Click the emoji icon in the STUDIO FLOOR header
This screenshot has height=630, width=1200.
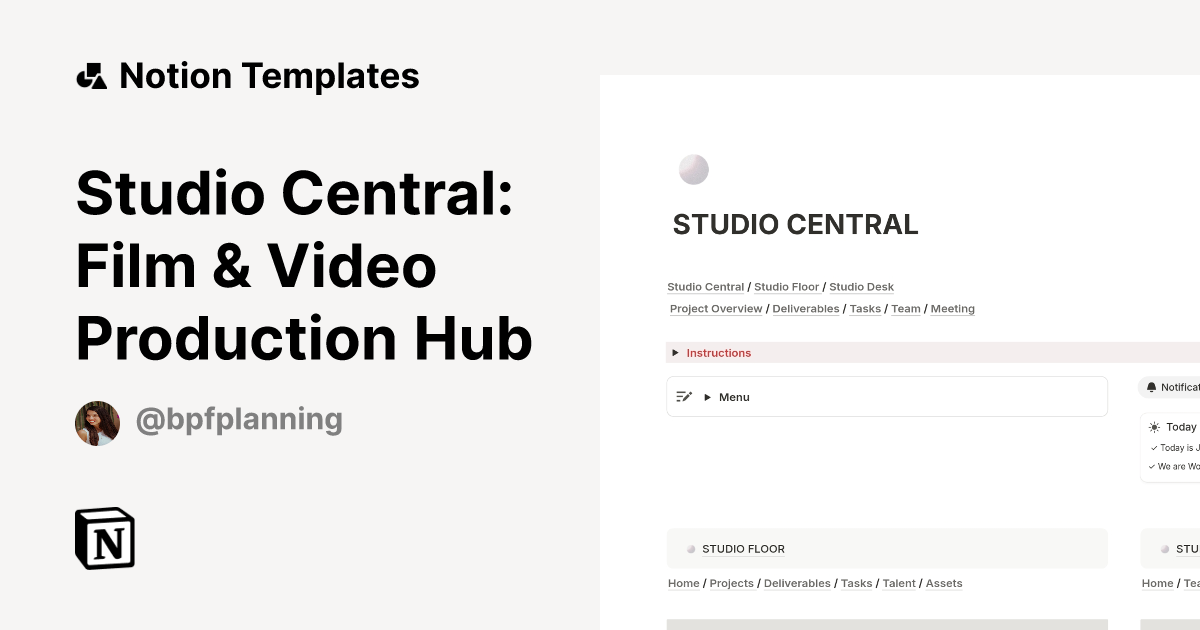[x=690, y=548]
